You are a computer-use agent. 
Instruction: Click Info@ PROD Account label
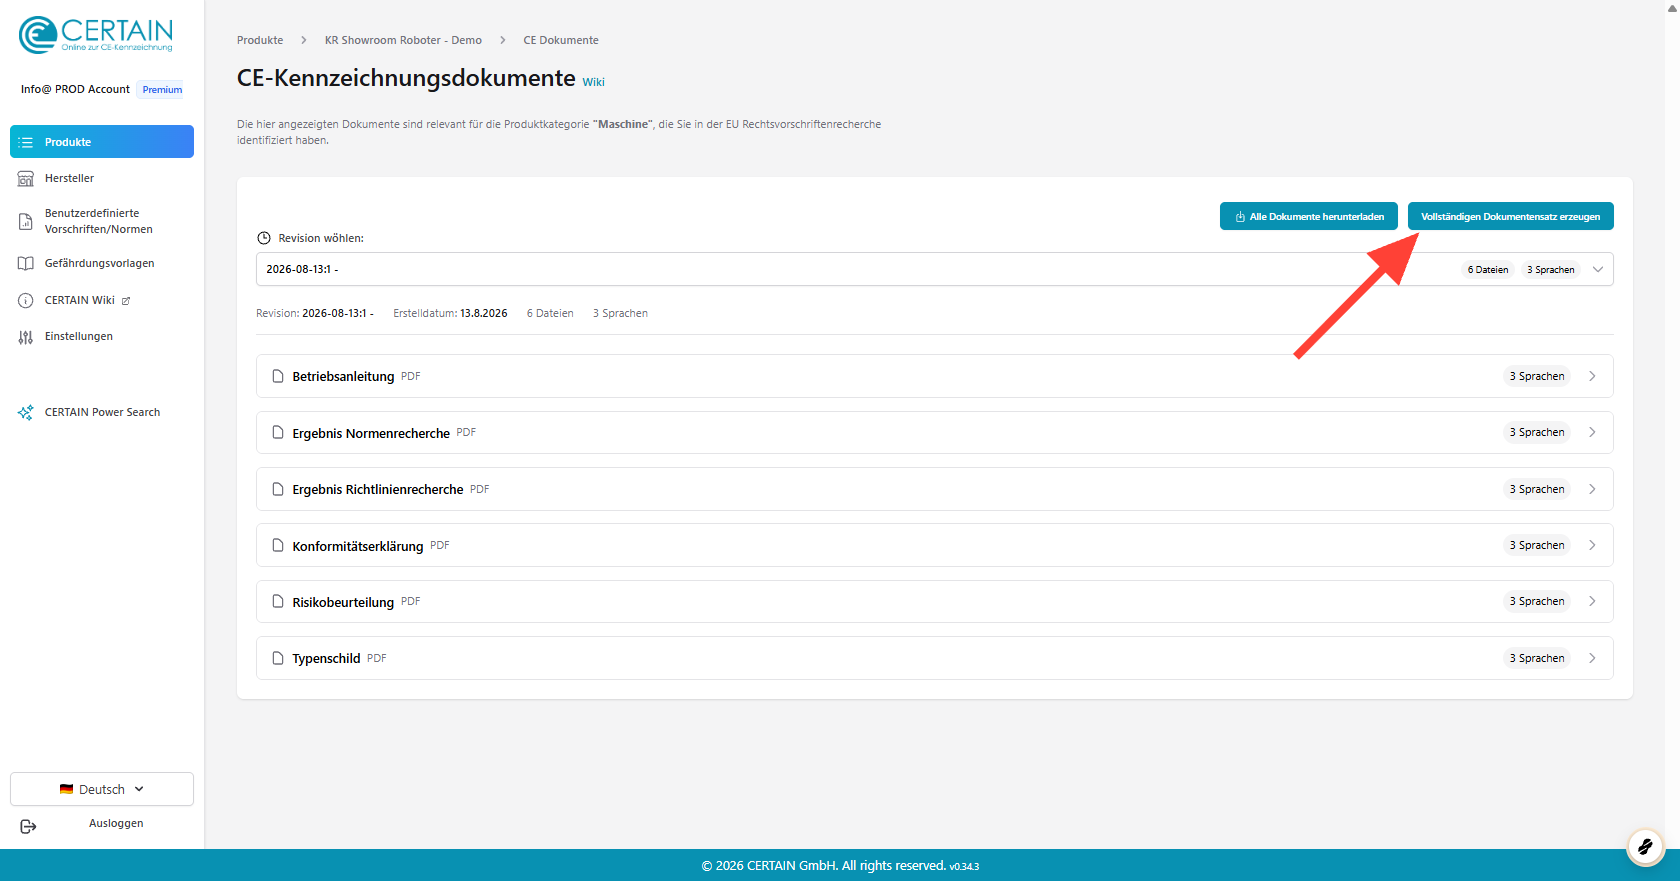pos(75,89)
